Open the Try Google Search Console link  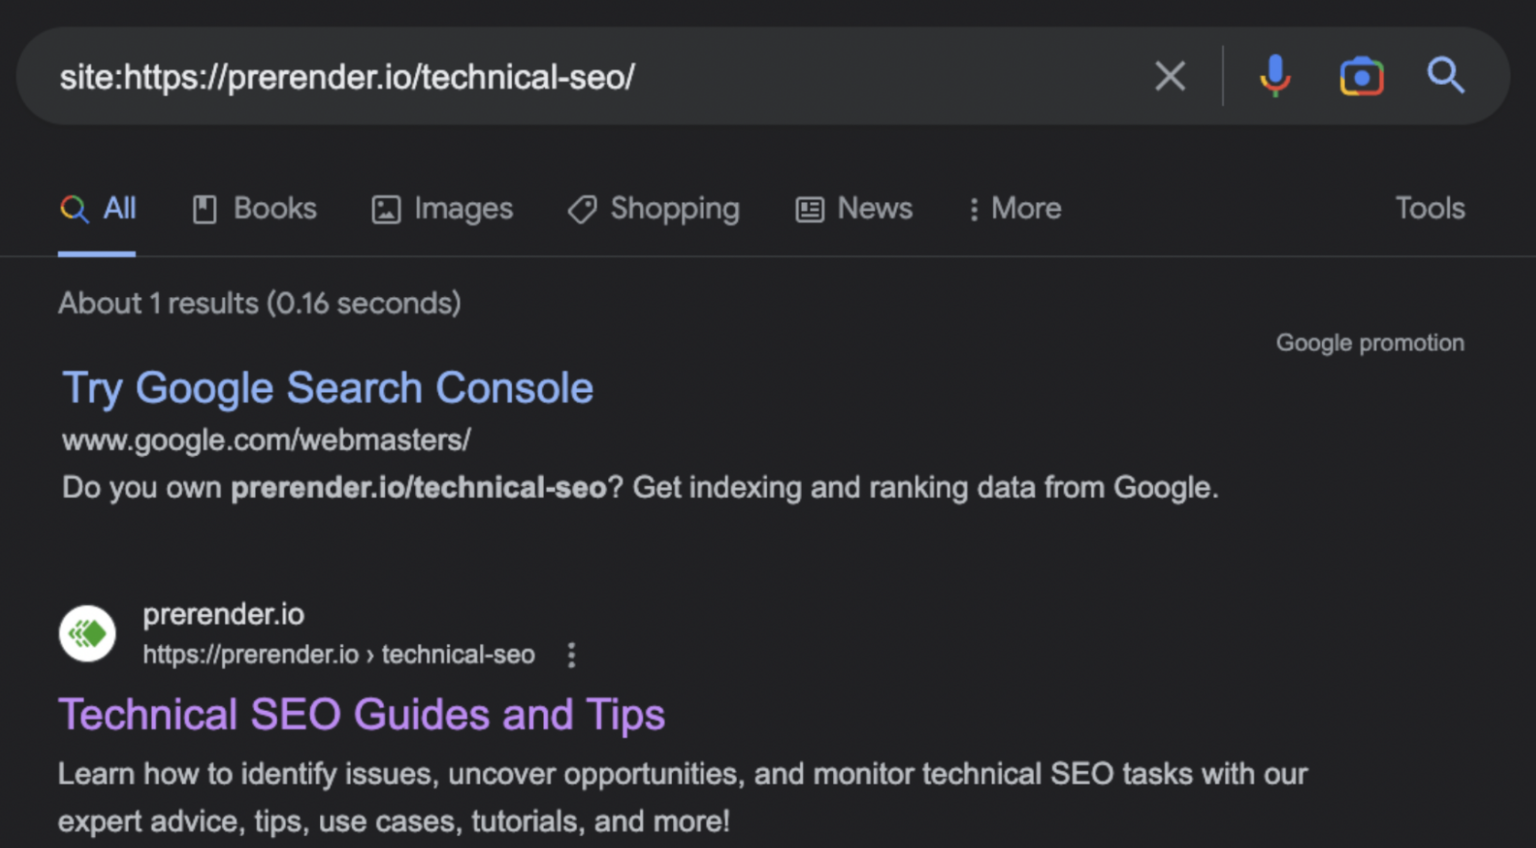327,388
